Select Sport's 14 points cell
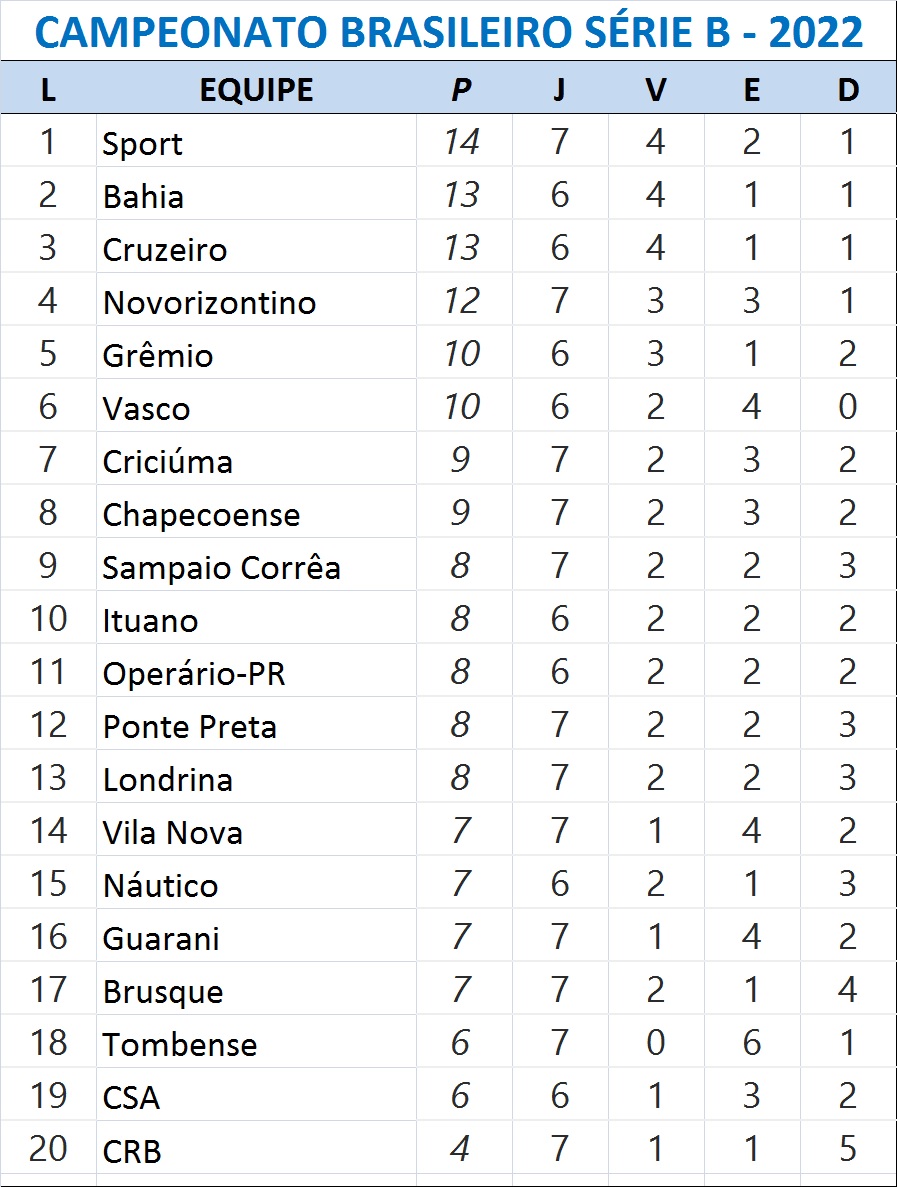This screenshot has height=1187, width=897. (461, 143)
